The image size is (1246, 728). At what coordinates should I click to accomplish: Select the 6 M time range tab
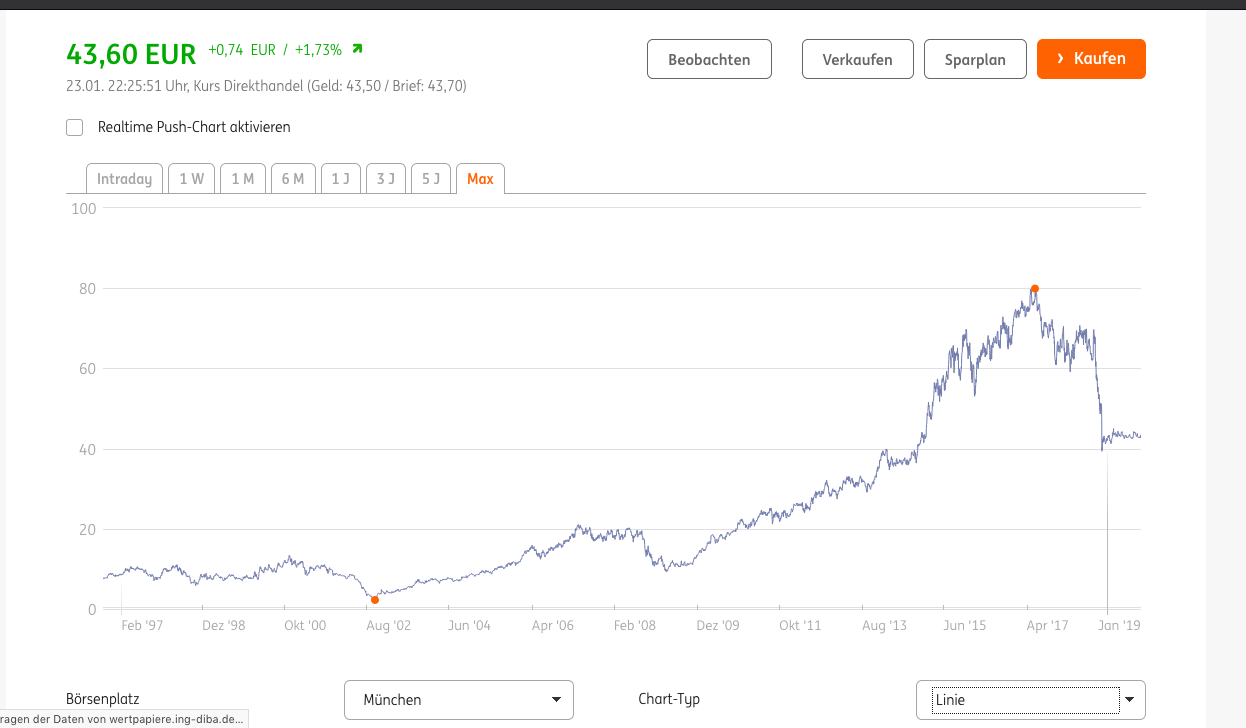click(x=293, y=179)
